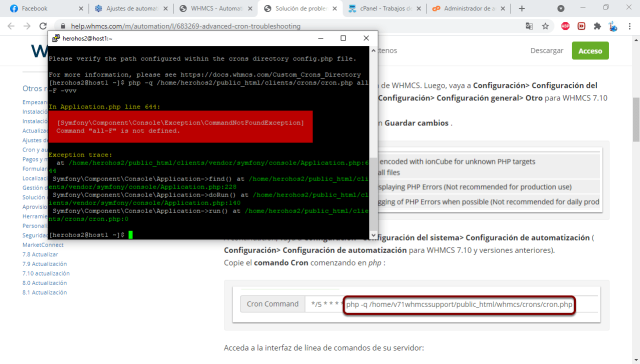Screen dimensions: 640x364
Task: Click 'splaying PHP Errors' row in screenshot
Action: pyautogui.click(x=489, y=187)
